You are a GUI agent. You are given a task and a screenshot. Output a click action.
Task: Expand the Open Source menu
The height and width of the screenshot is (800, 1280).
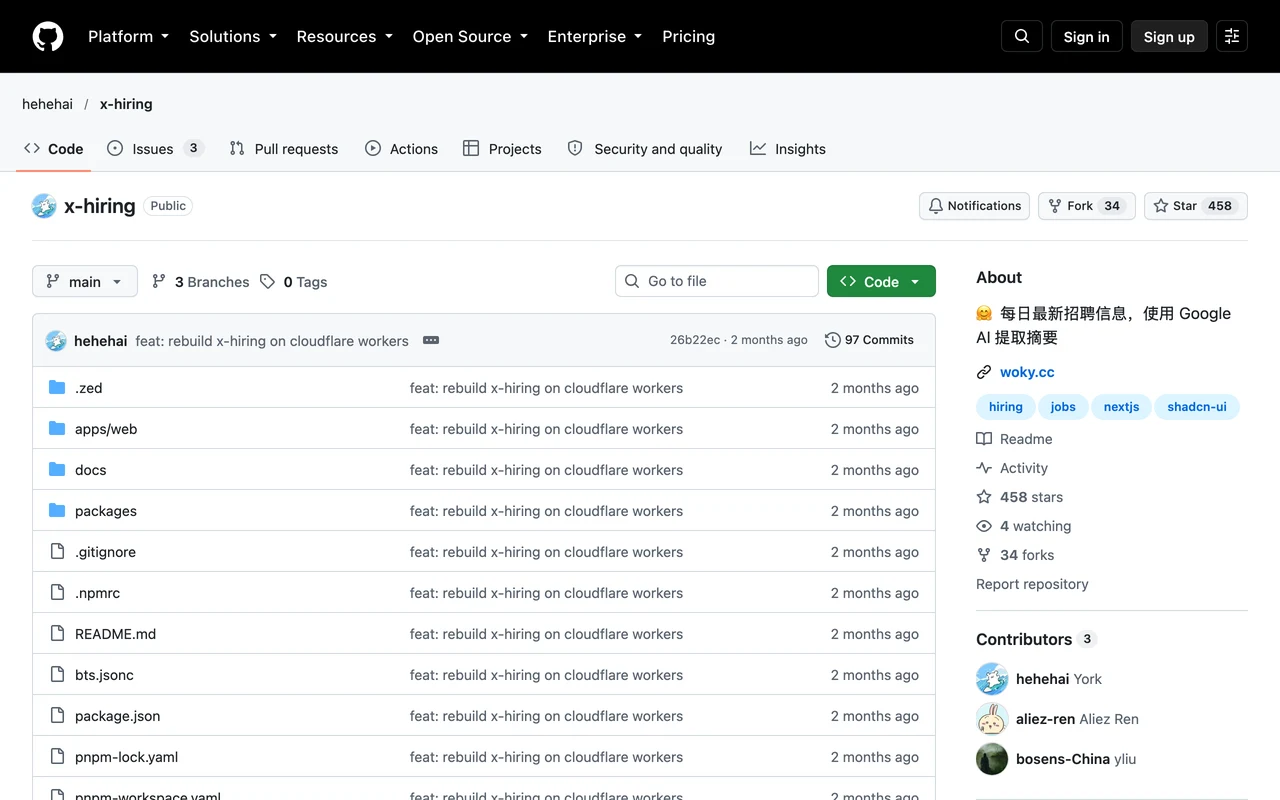470,36
